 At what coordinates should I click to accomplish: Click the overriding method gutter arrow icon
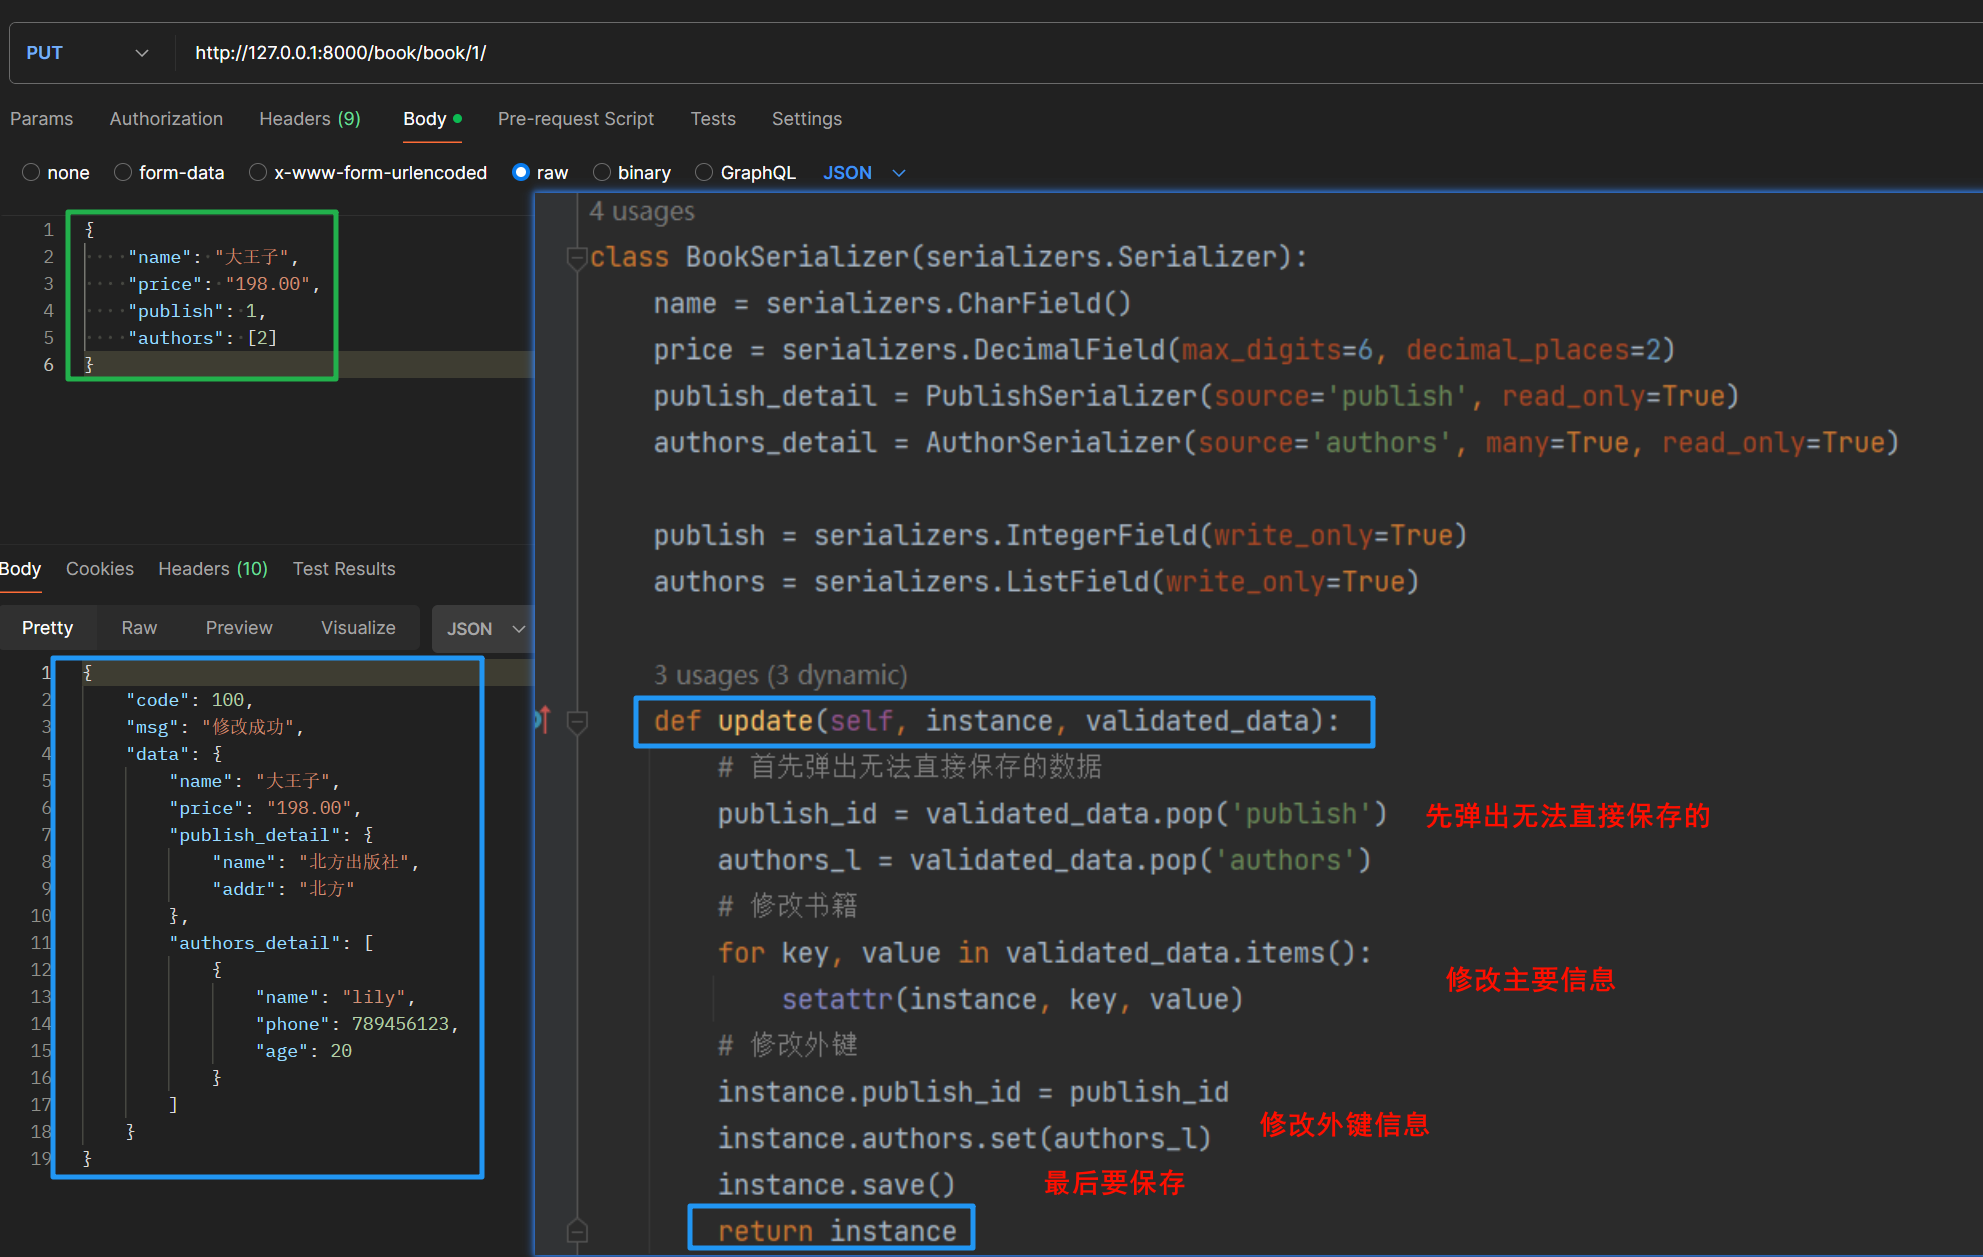543,719
